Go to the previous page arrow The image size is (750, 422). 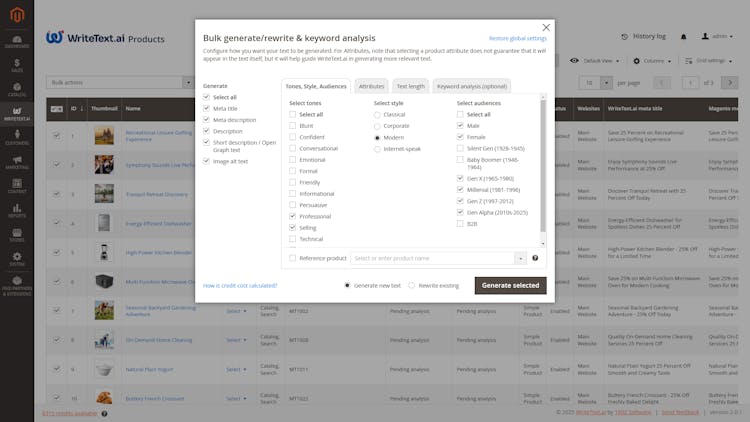pos(662,83)
